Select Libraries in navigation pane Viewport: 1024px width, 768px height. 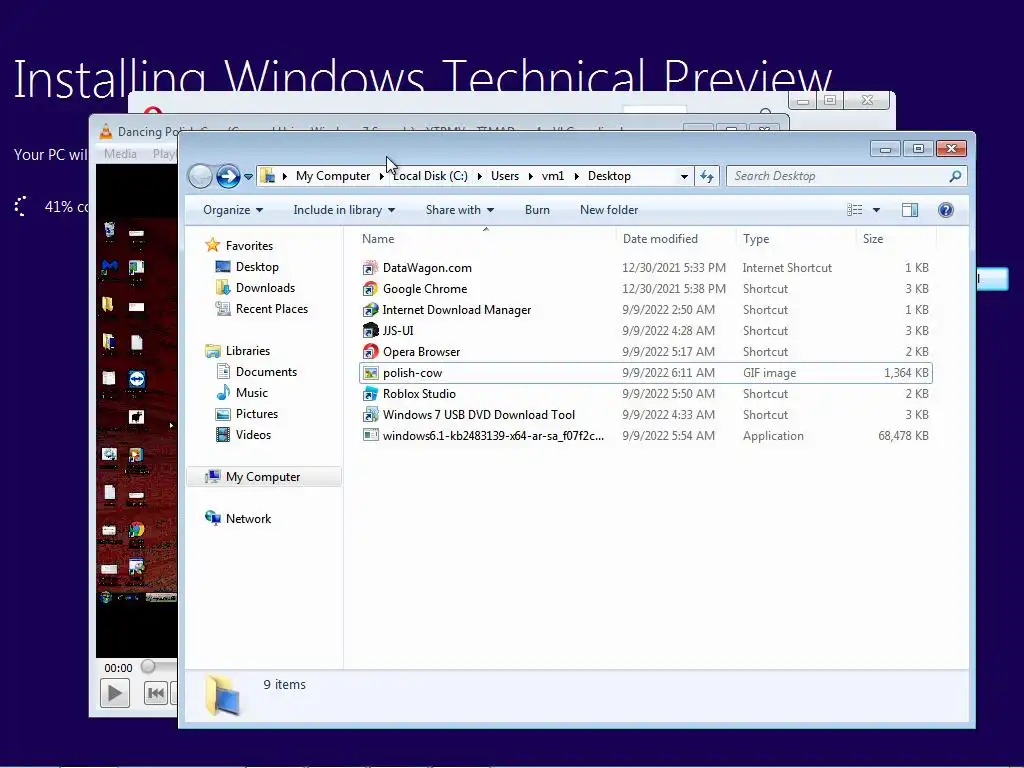[x=248, y=351]
